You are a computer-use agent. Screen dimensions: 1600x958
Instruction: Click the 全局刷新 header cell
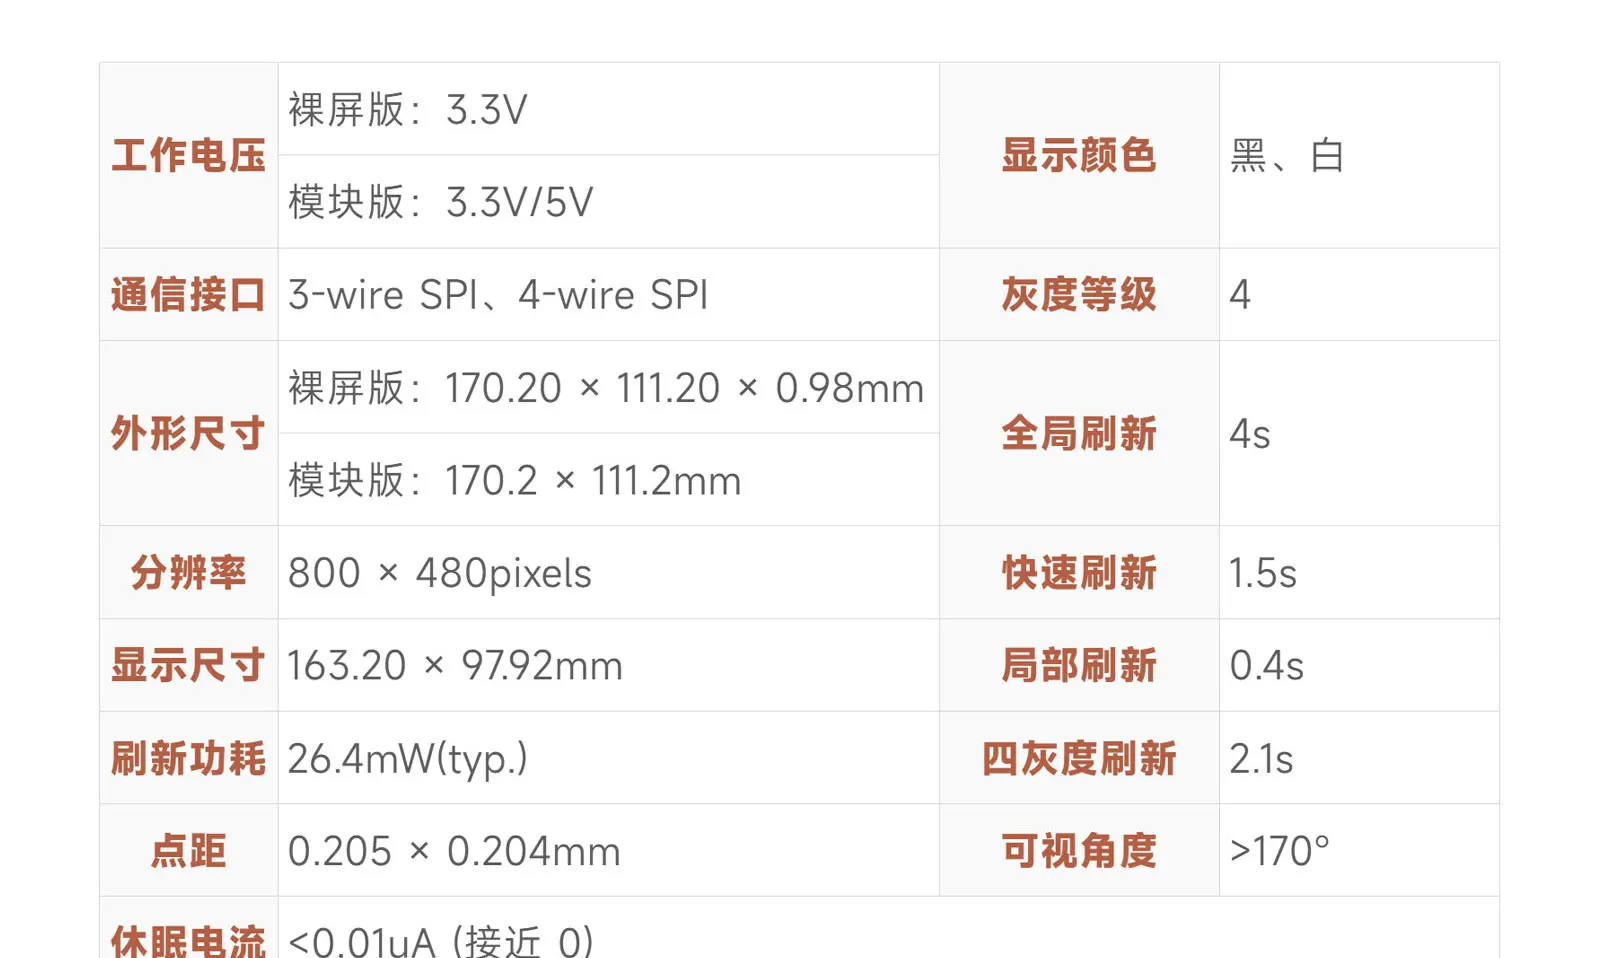(x=1078, y=434)
